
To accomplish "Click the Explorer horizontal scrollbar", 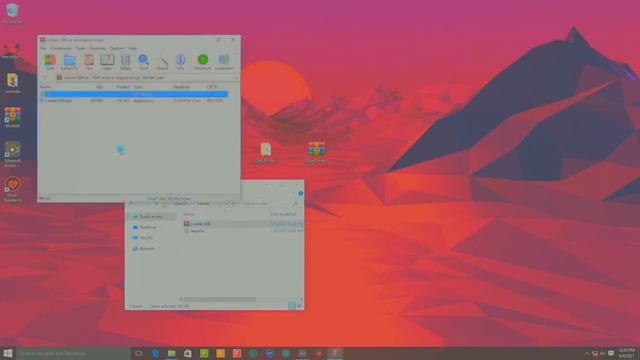I will click(x=220, y=299).
